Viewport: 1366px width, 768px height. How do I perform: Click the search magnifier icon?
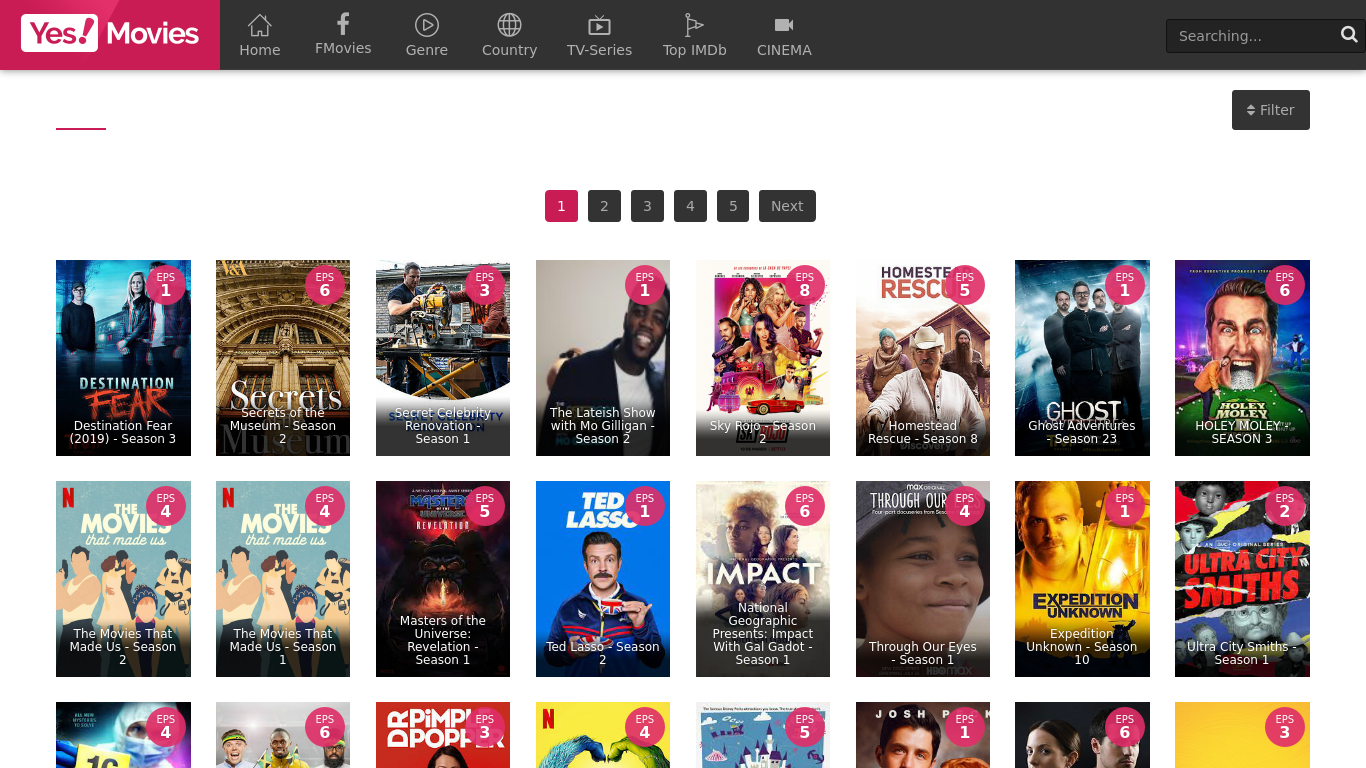[x=1349, y=35]
